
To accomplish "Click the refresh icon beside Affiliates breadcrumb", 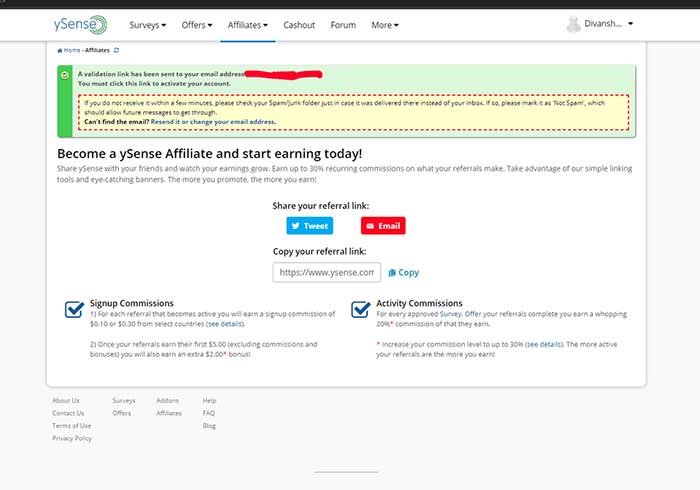I will [117, 50].
